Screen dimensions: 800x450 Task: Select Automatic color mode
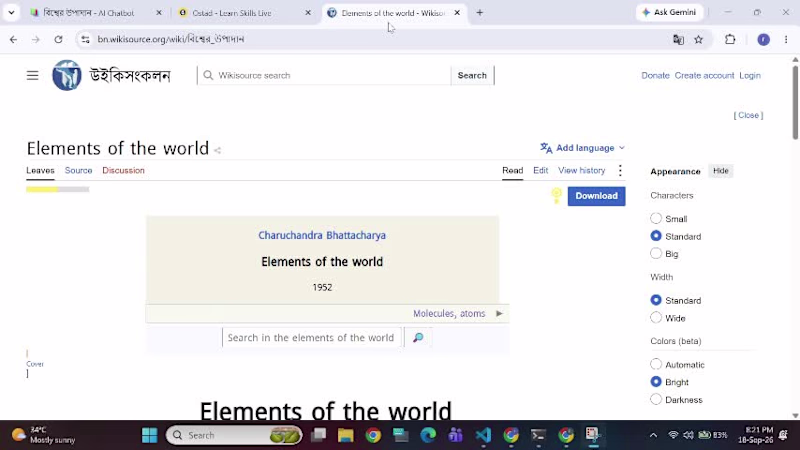(656, 364)
